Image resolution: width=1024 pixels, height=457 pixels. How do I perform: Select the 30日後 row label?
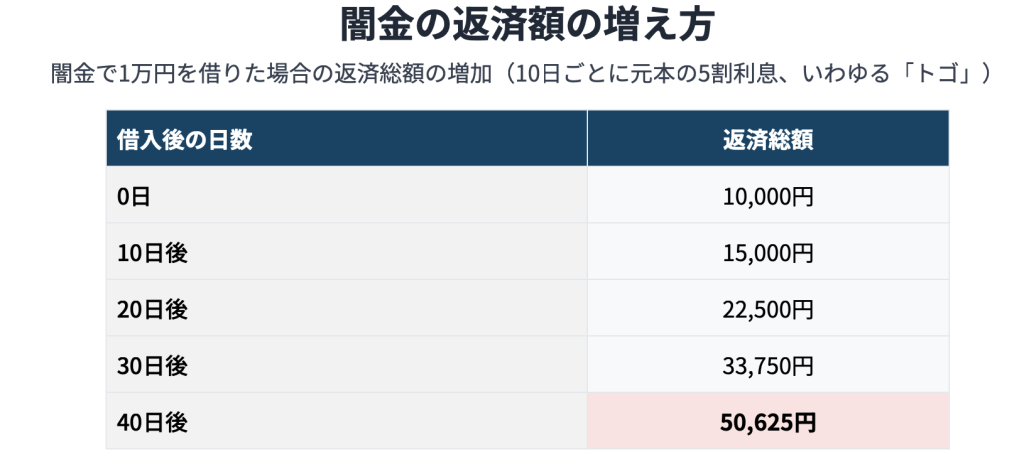coord(347,365)
